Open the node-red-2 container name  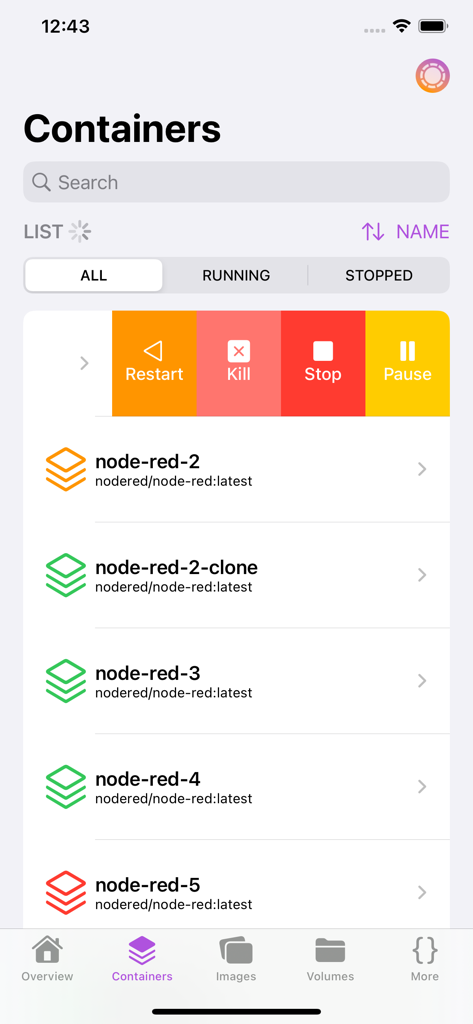148,462
